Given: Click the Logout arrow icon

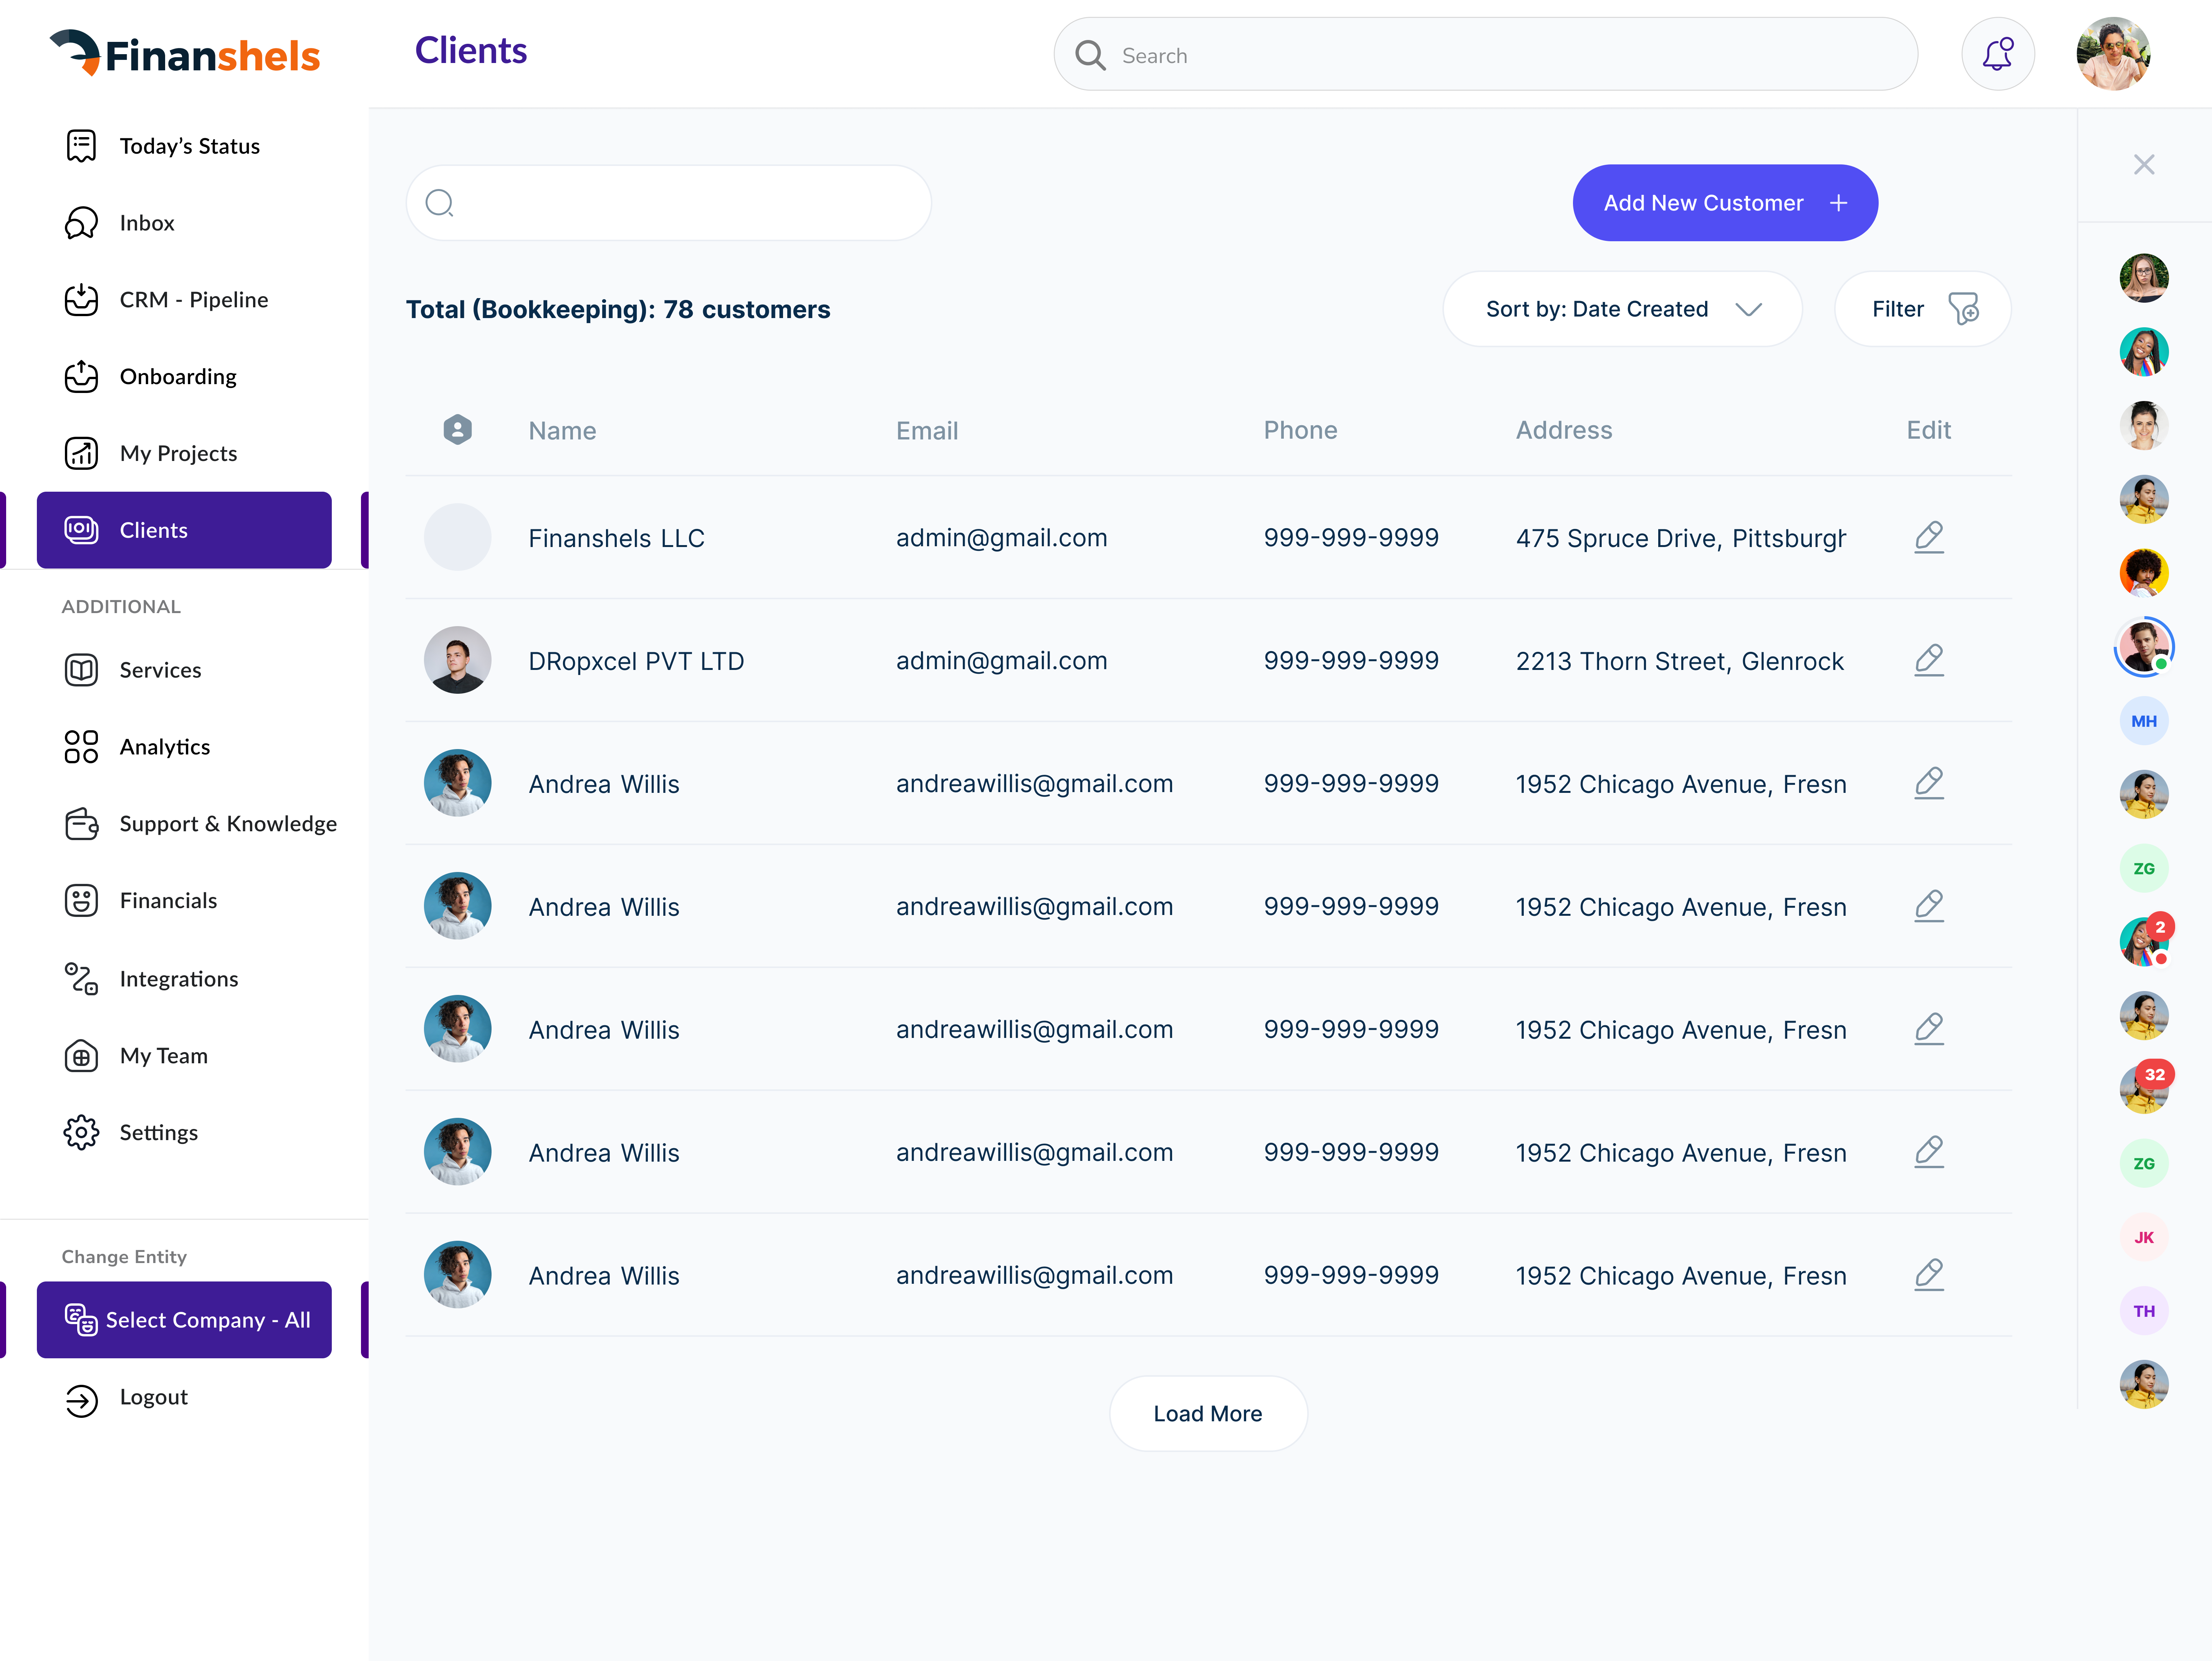Looking at the screenshot, I should pyautogui.click(x=81, y=1401).
